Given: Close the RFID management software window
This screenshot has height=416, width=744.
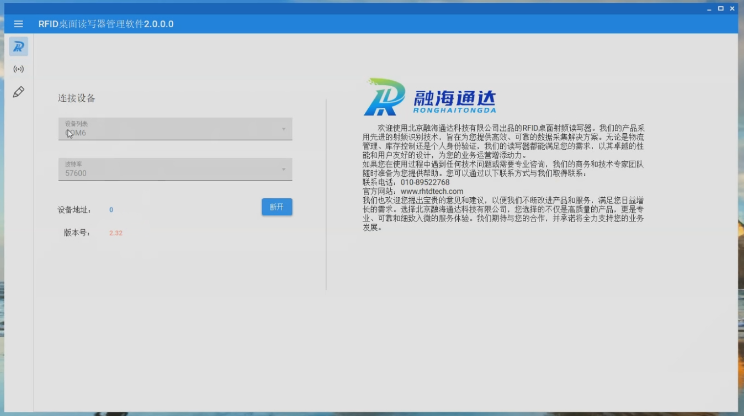Looking at the screenshot, I should click(x=732, y=9).
